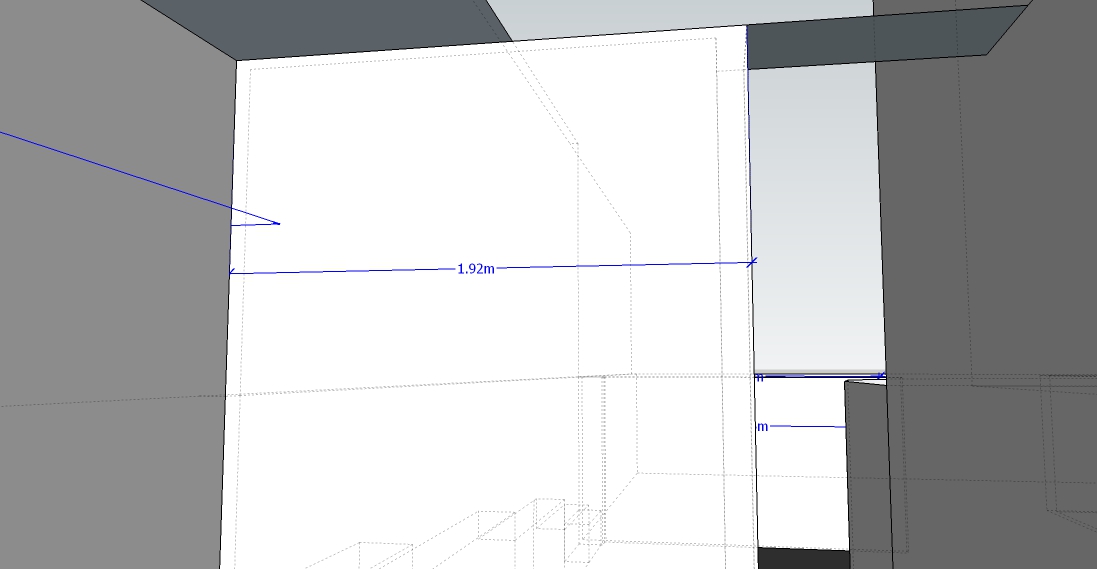
Task: Click the tip of the blue leader arrow
Action: coord(277,223)
